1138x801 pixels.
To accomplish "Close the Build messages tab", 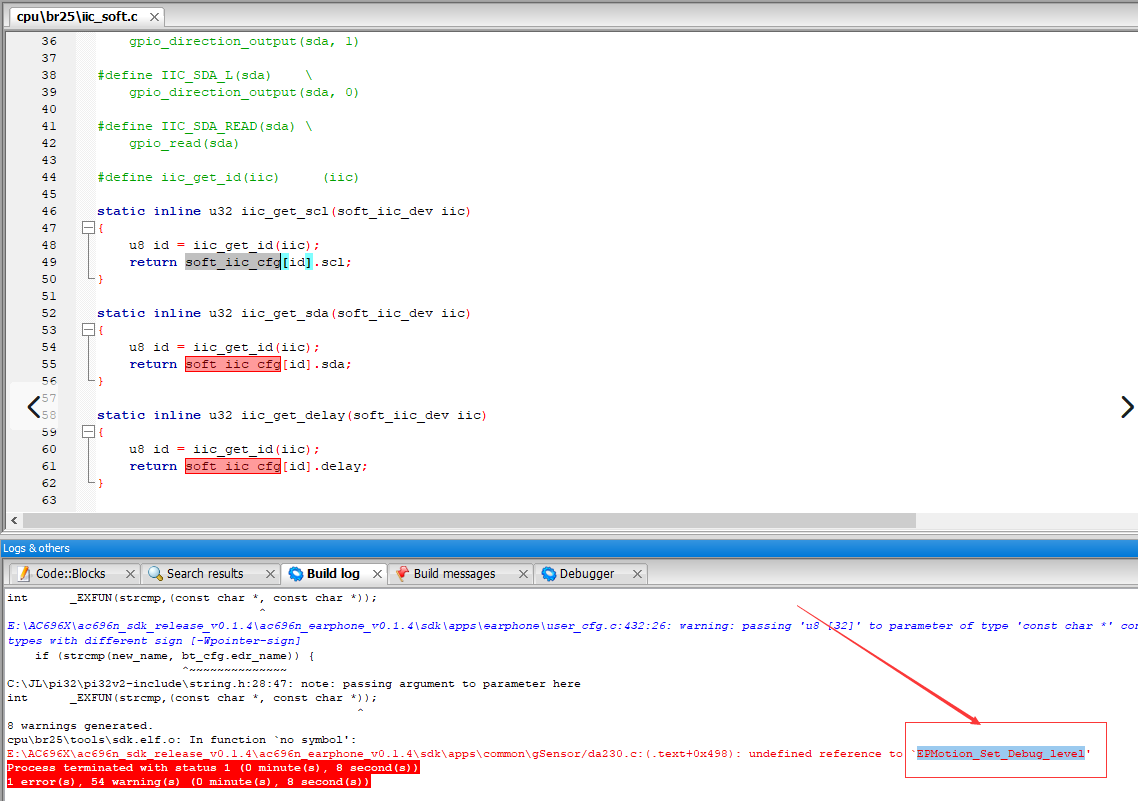I will point(523,574).
